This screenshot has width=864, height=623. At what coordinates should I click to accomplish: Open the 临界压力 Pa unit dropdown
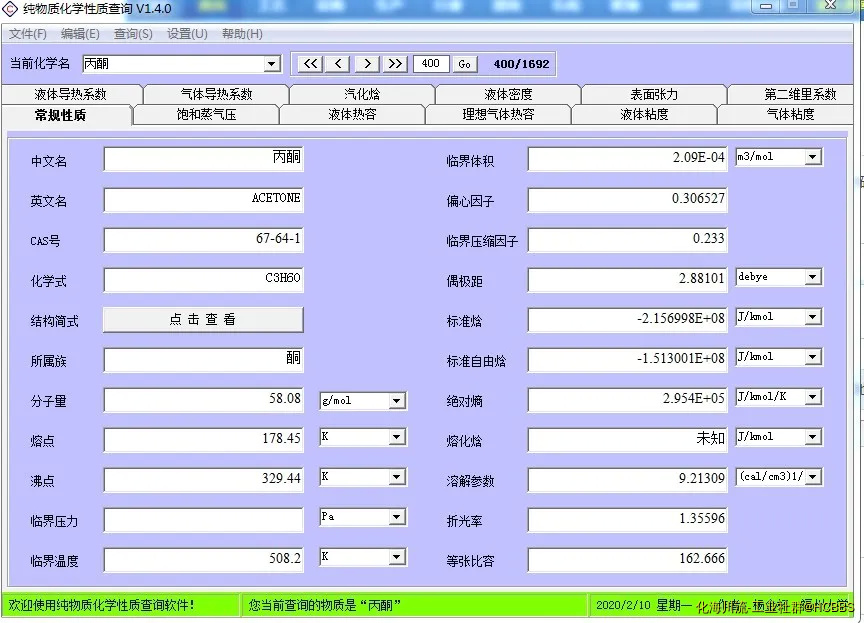[x=396, y=517]
